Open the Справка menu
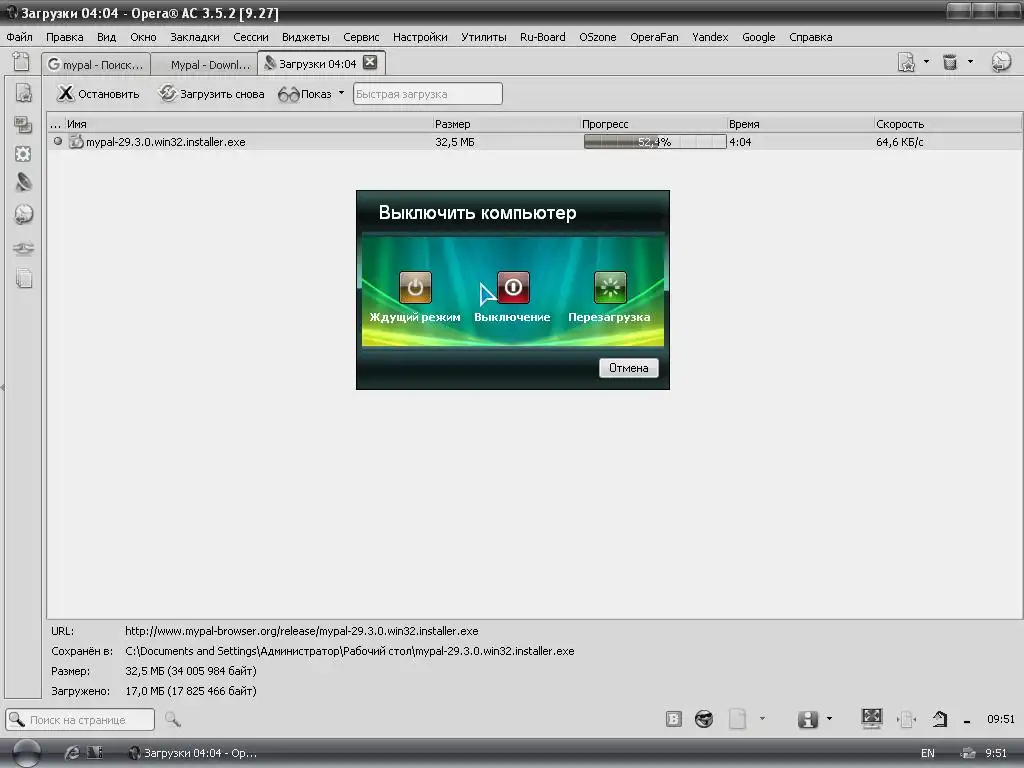Screen dimensions: 1024x768 [x=810, y=37]
